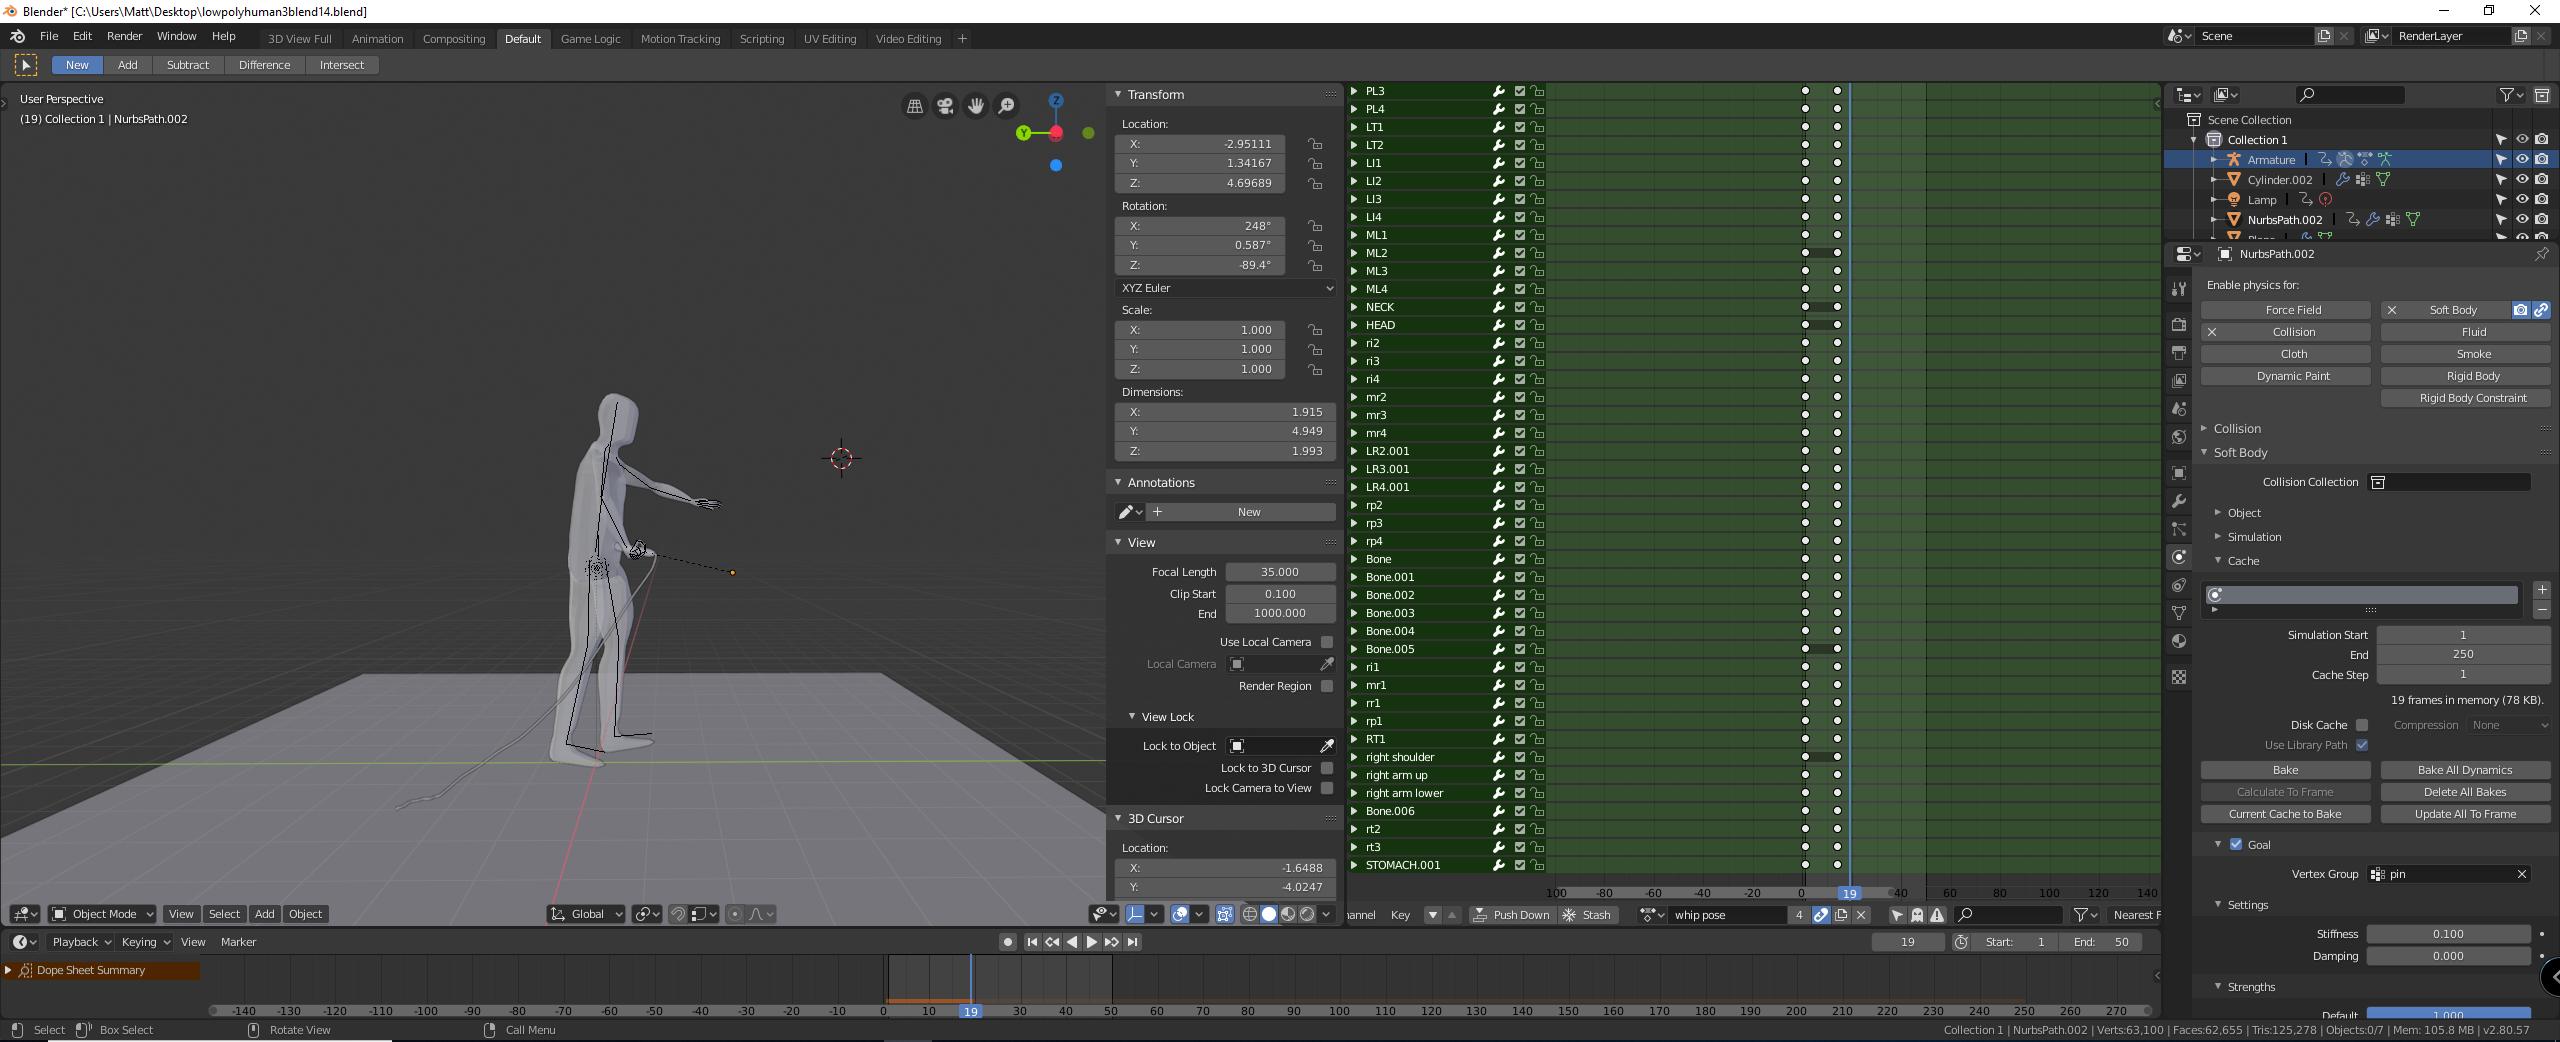This screenshot has width=2560, height=1042.
Task: Click the Push Down action button
Action: tap(1511, 915)
